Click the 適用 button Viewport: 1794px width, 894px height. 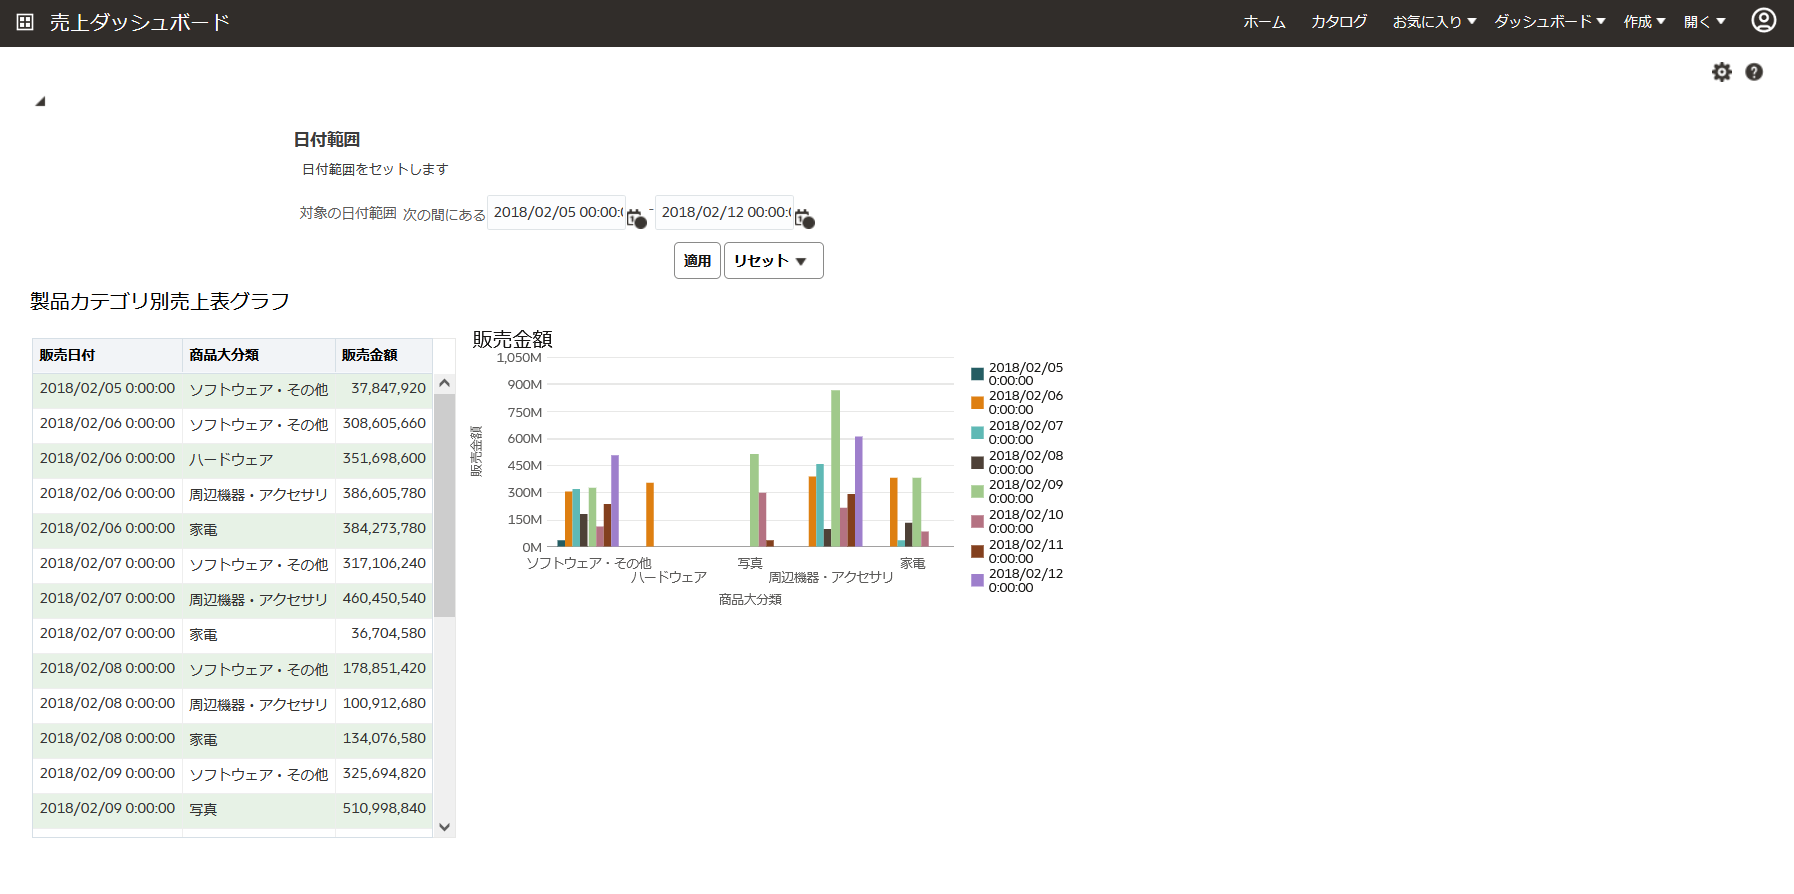tap(697, 261)
